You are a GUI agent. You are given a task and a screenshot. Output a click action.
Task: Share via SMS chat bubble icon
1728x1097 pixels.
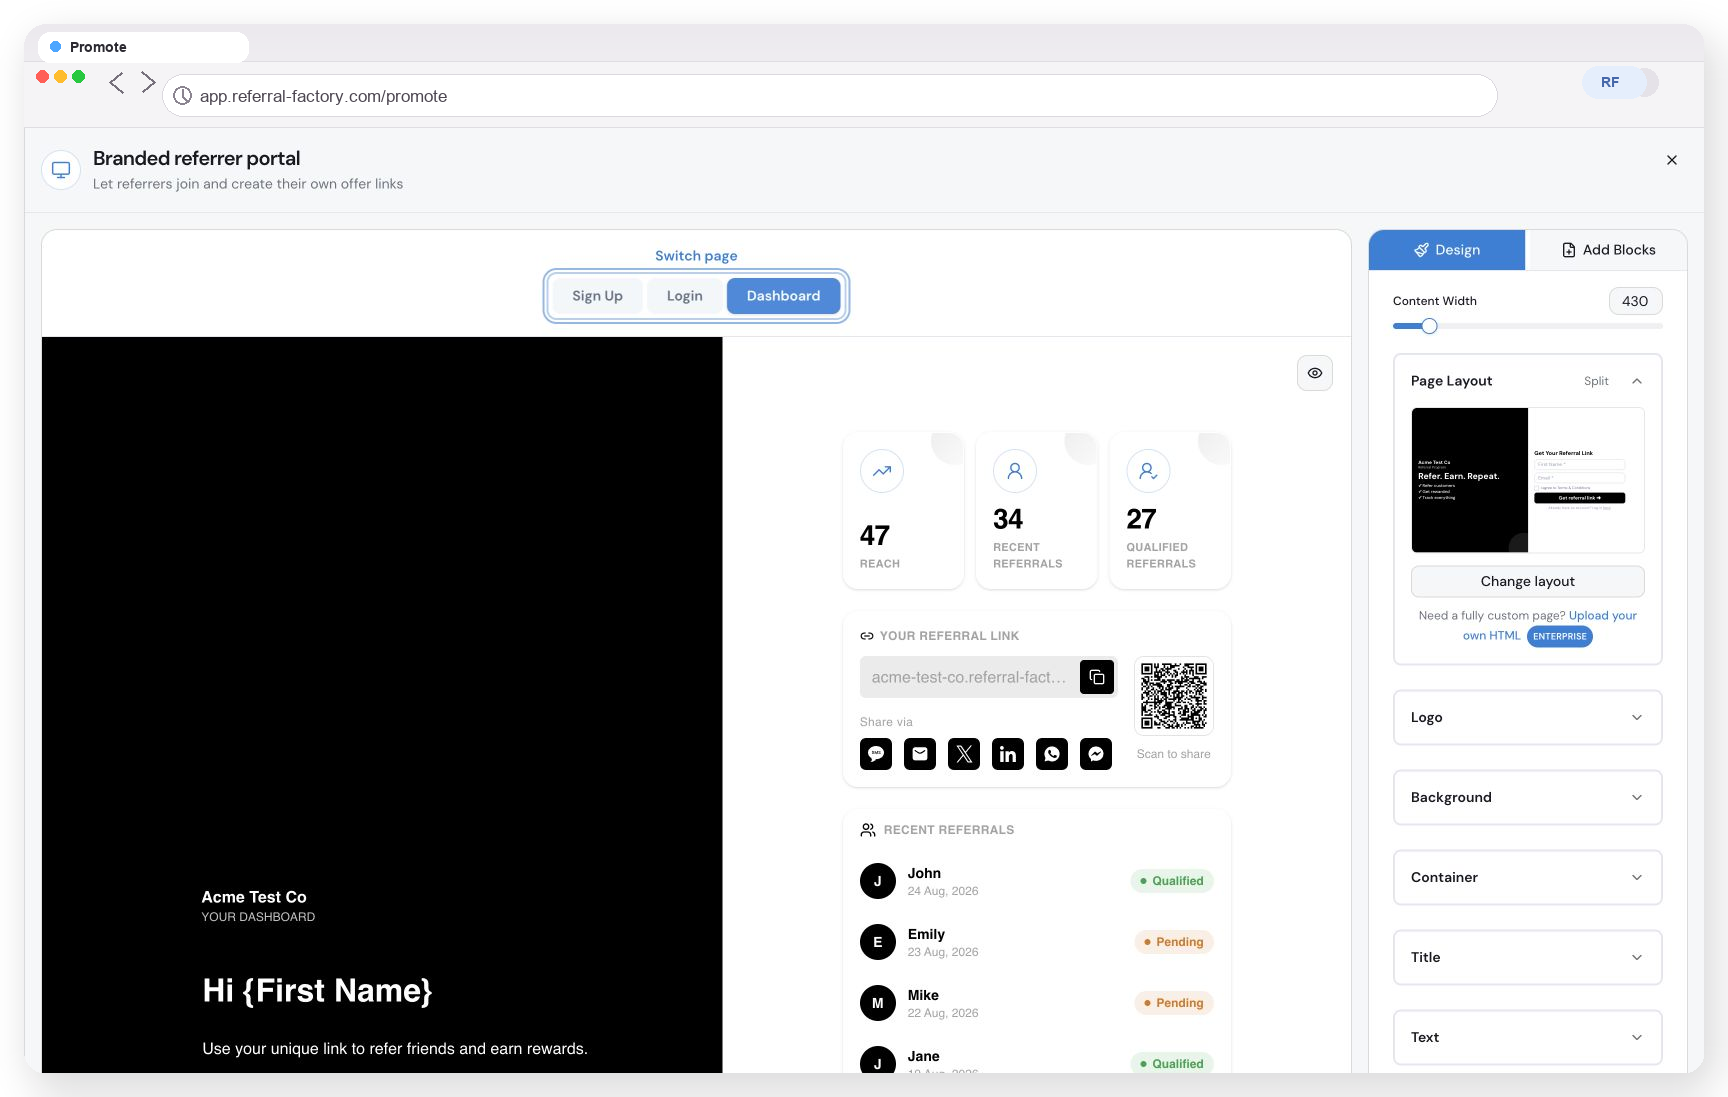(x=876, y=754)
